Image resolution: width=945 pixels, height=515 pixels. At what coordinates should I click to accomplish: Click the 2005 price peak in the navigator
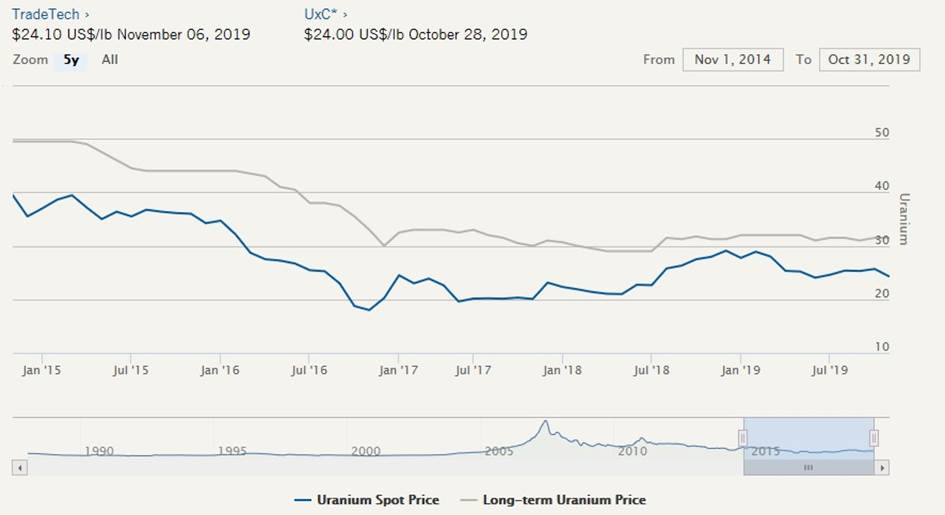(545, 424)
